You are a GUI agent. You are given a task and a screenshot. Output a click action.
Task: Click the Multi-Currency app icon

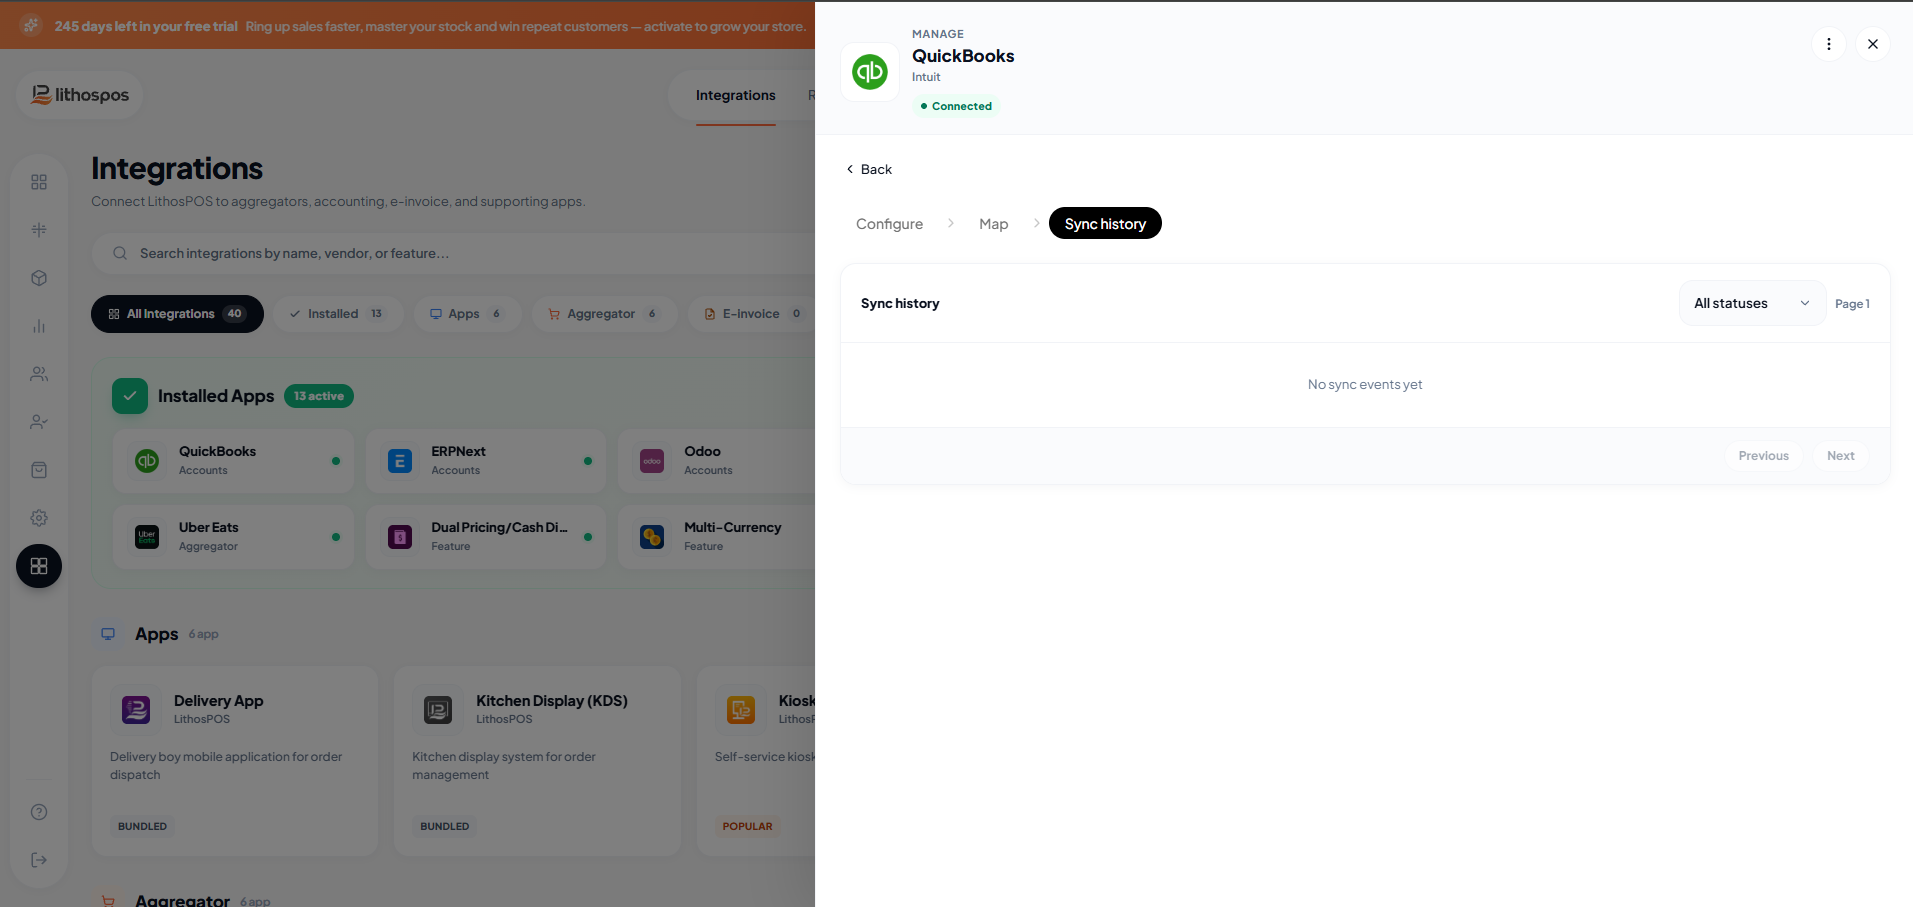click(652, 537)
